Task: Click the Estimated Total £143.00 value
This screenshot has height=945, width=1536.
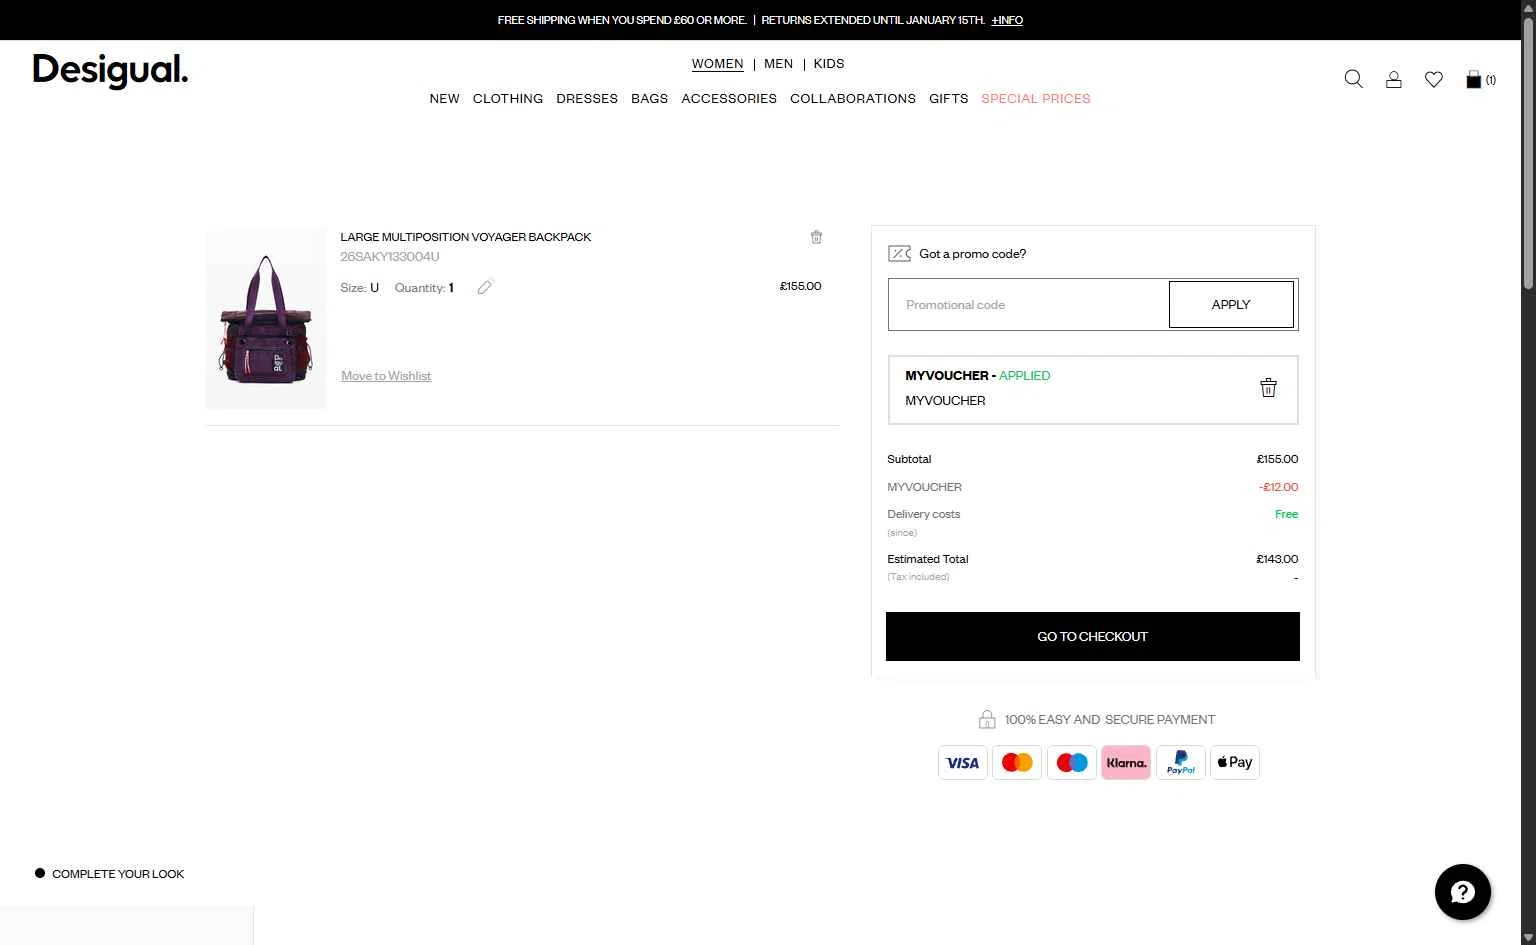Action: point(1277,559)
